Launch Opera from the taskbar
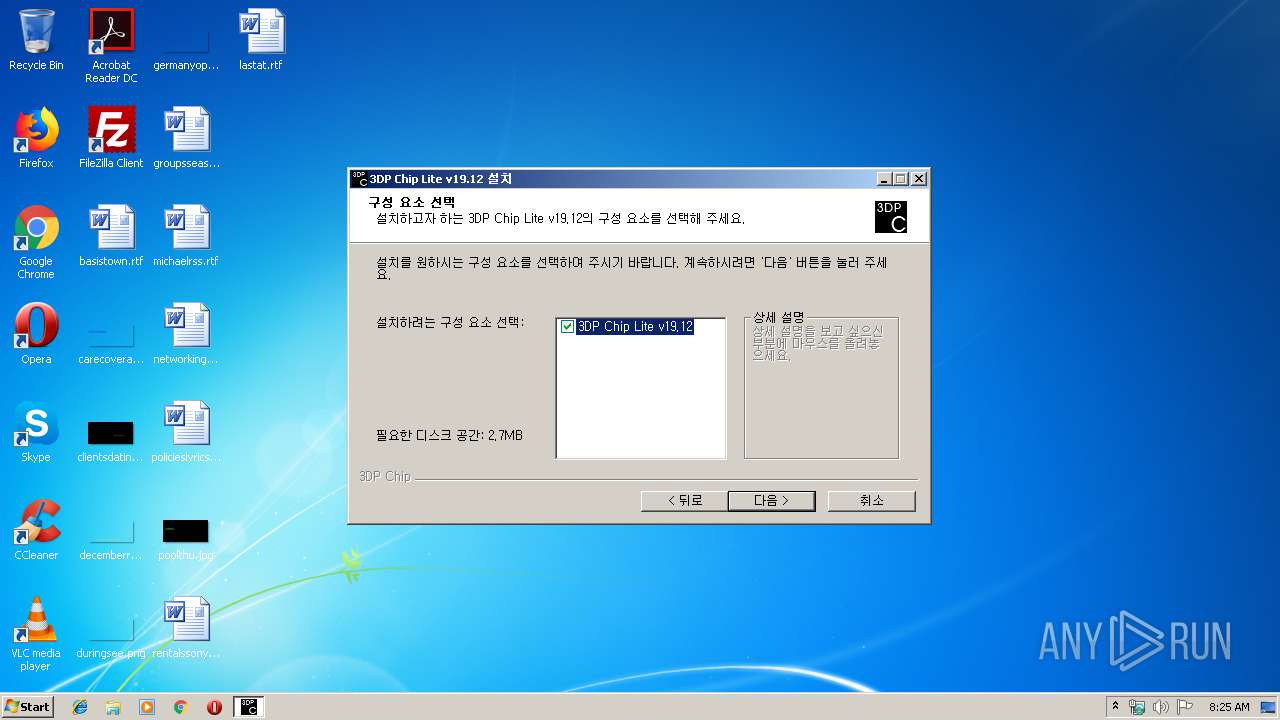 pos(214,706)
